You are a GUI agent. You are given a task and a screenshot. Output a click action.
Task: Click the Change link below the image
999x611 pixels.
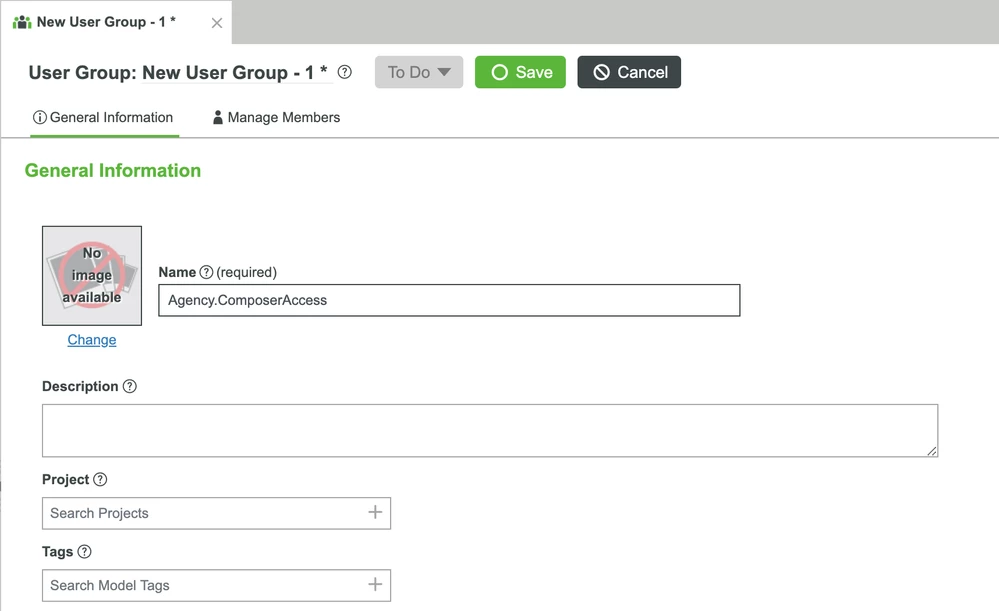[x=91, y=339]
